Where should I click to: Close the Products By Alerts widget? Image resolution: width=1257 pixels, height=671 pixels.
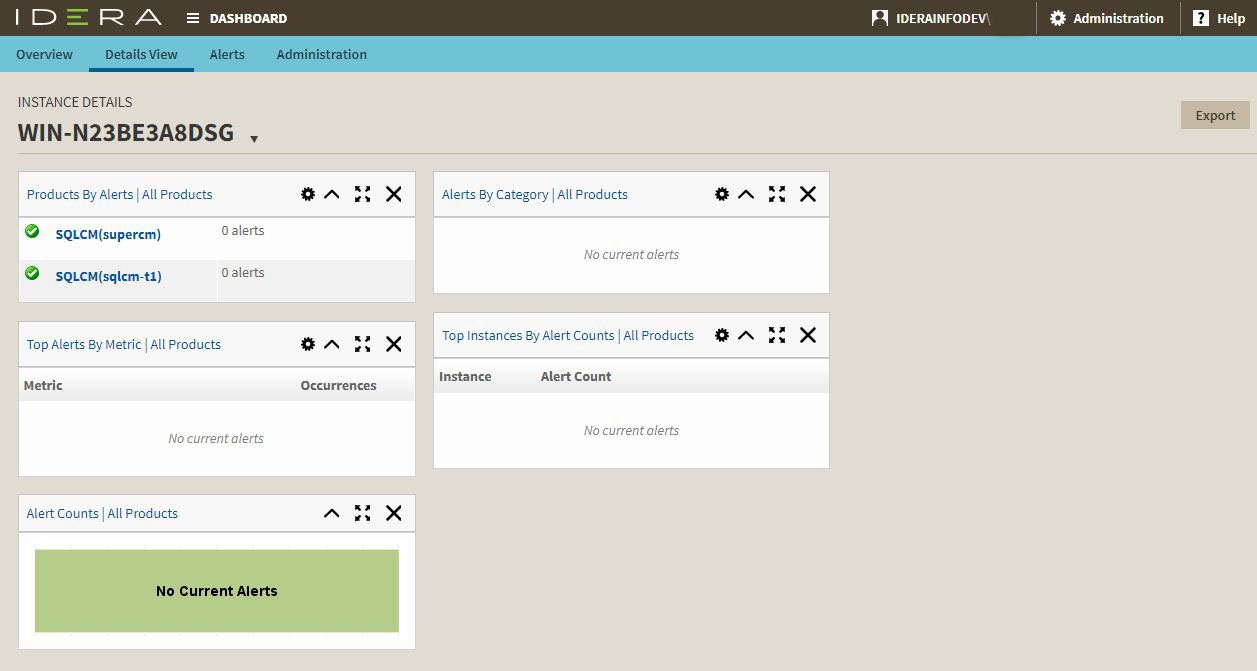coord(394,194)
